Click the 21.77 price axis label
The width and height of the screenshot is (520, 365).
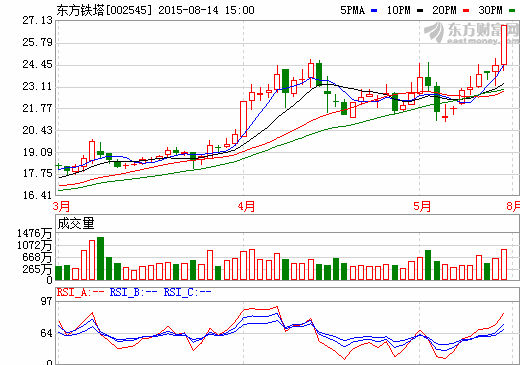coord(38,109)
